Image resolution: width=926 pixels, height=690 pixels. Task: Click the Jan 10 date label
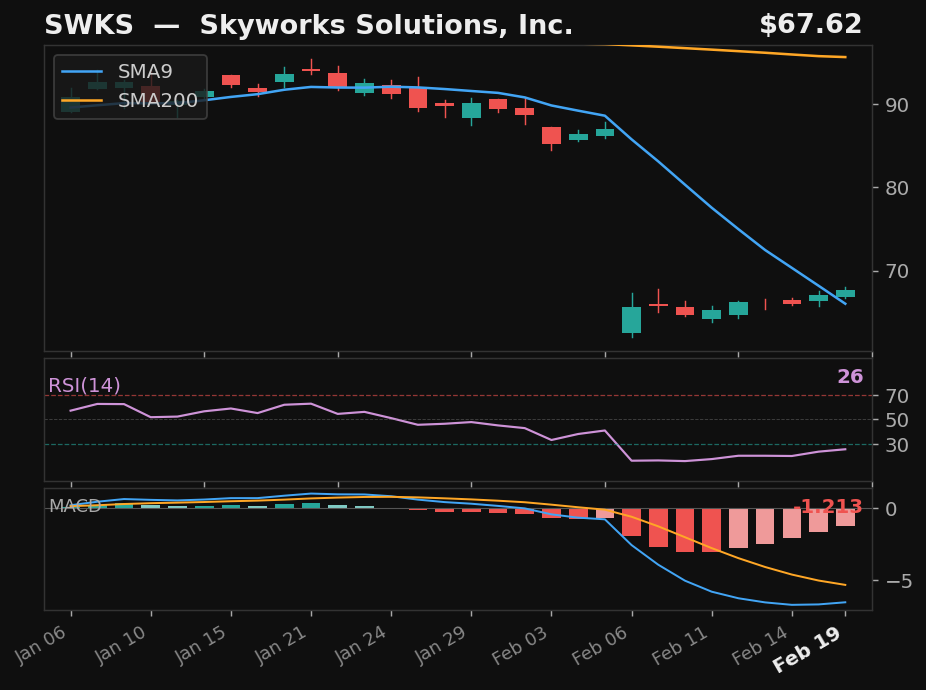click(120, 645)
